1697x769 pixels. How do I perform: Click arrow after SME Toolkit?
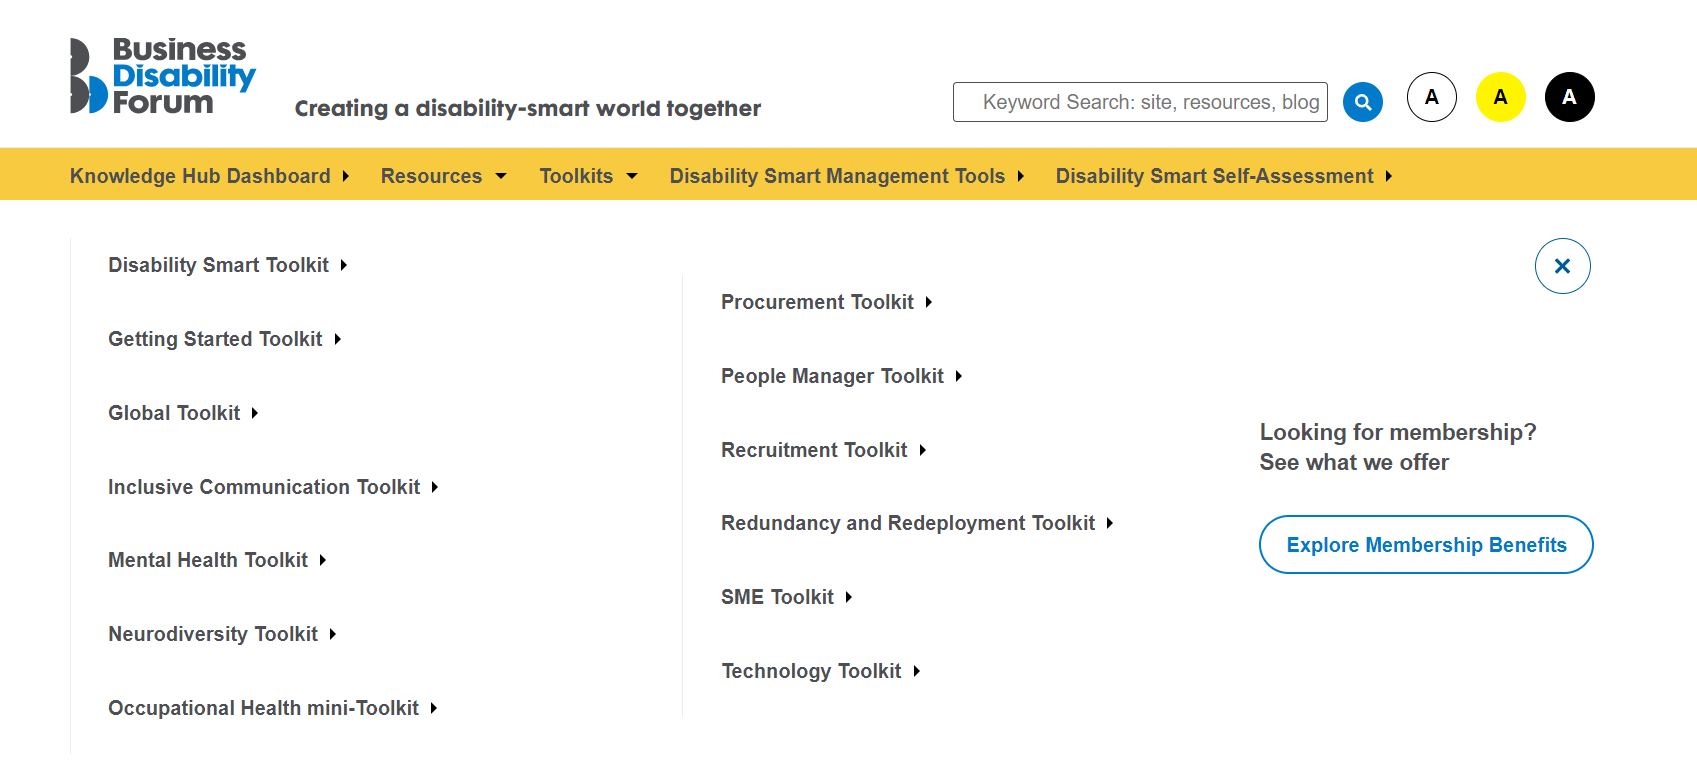click(x=849, y=597)
